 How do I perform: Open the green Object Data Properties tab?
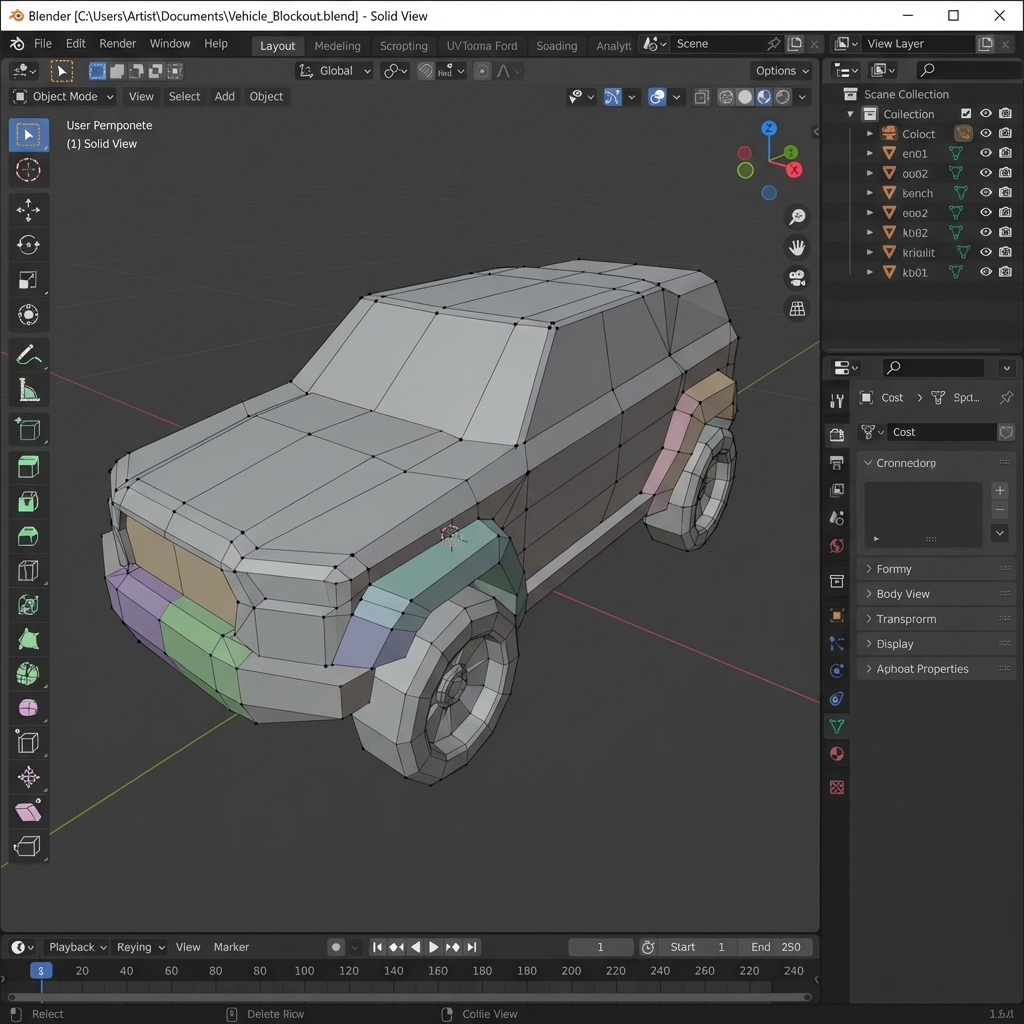836,726
